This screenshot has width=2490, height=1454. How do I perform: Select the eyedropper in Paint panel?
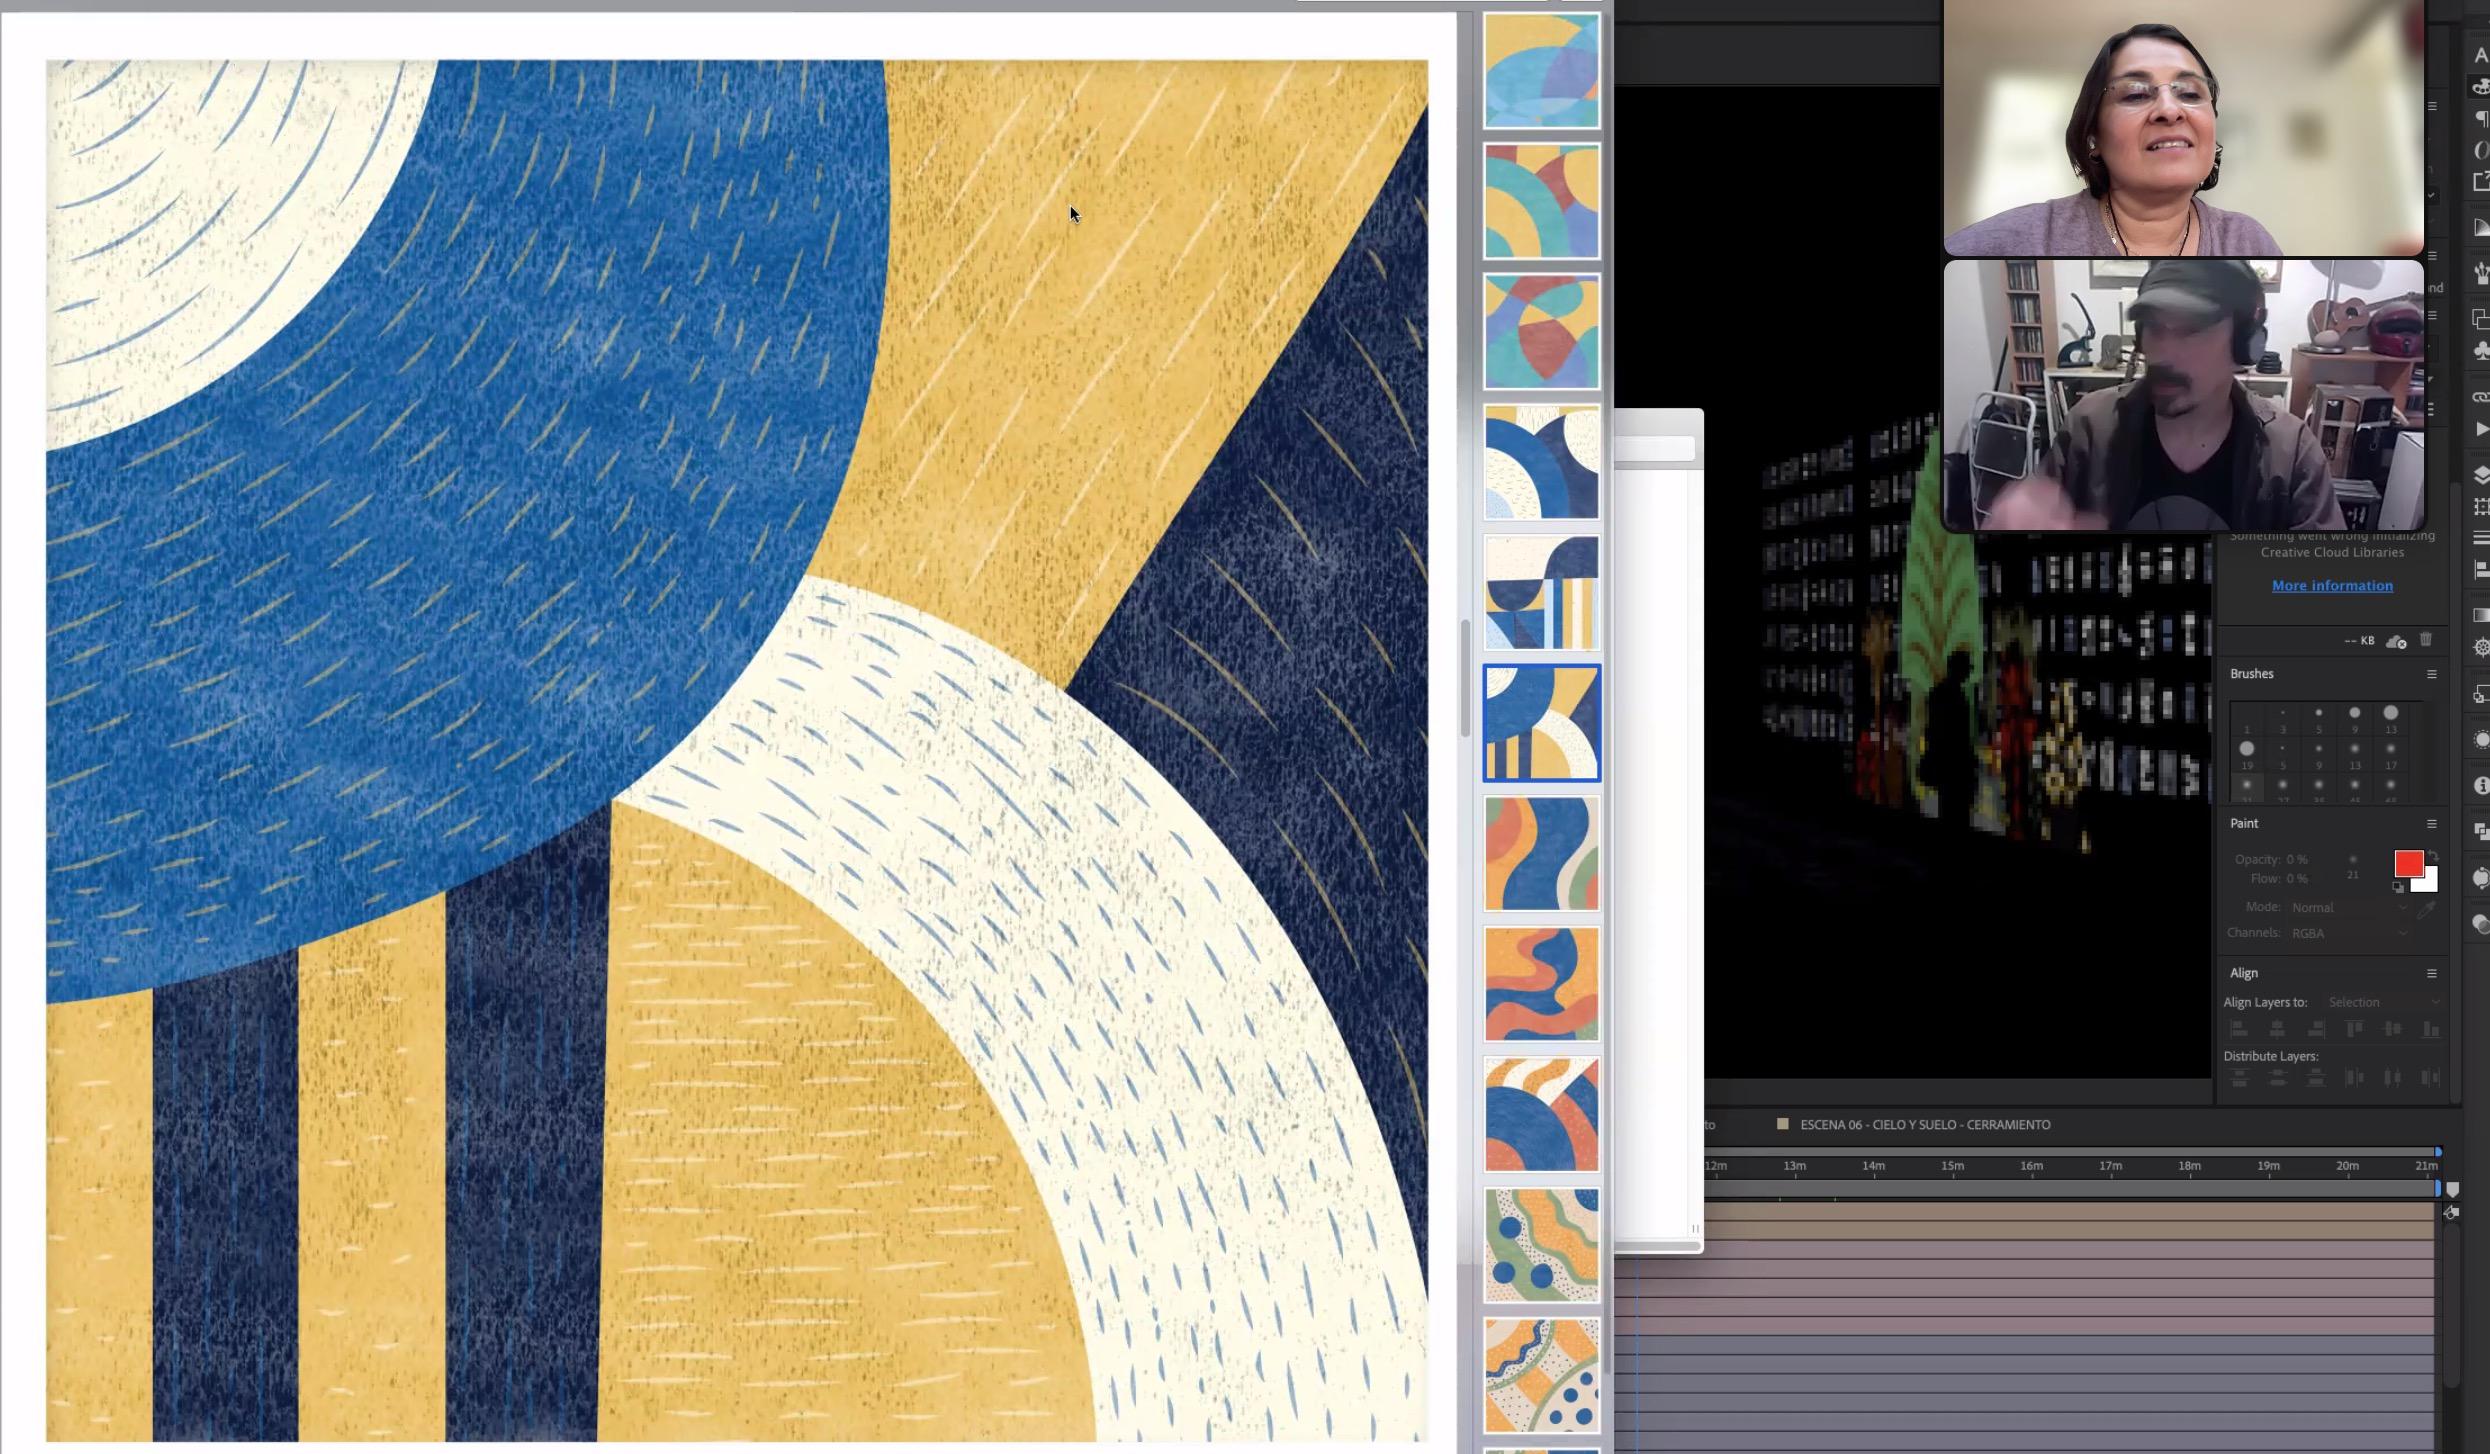[2426, 909]
